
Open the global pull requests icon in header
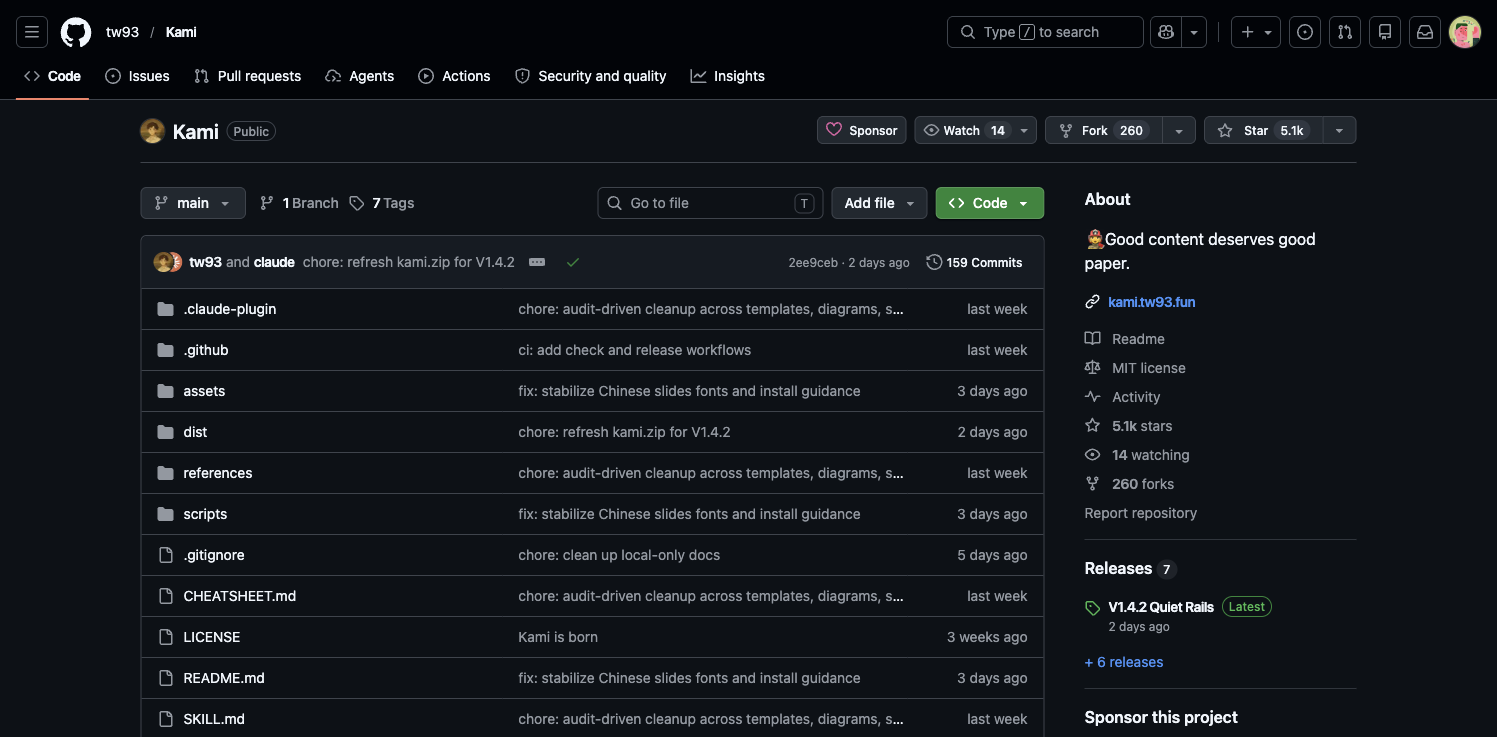pyautogui.click(x=1345, y=32)
